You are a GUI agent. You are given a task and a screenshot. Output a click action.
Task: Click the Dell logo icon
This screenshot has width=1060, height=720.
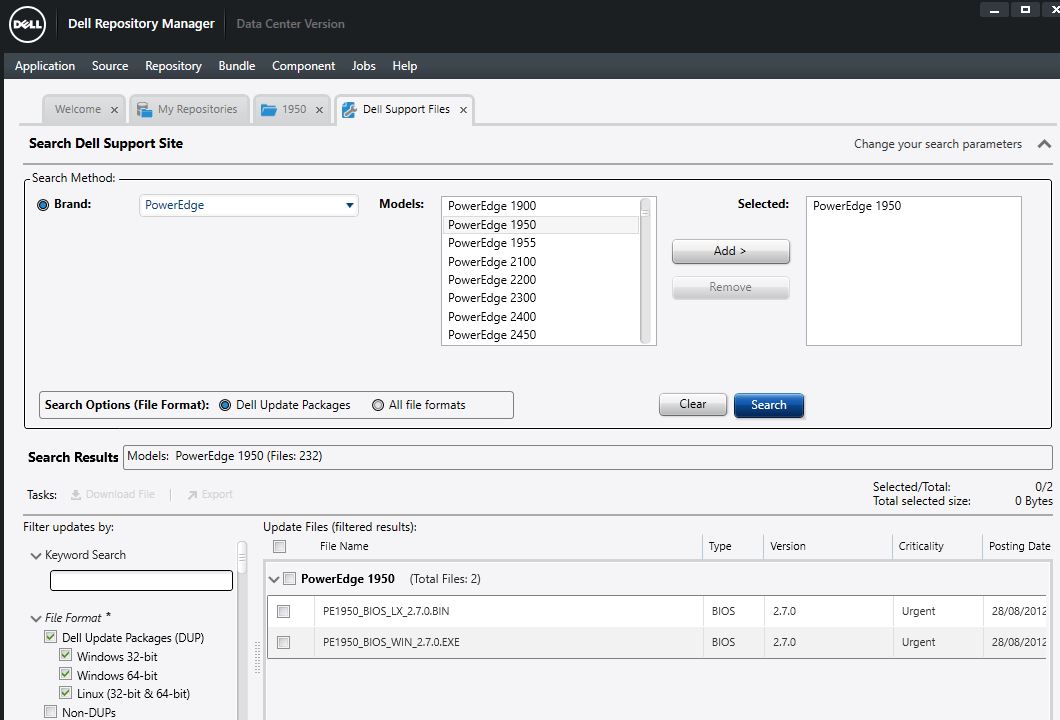pyautogui.click(x=27, y=24)
